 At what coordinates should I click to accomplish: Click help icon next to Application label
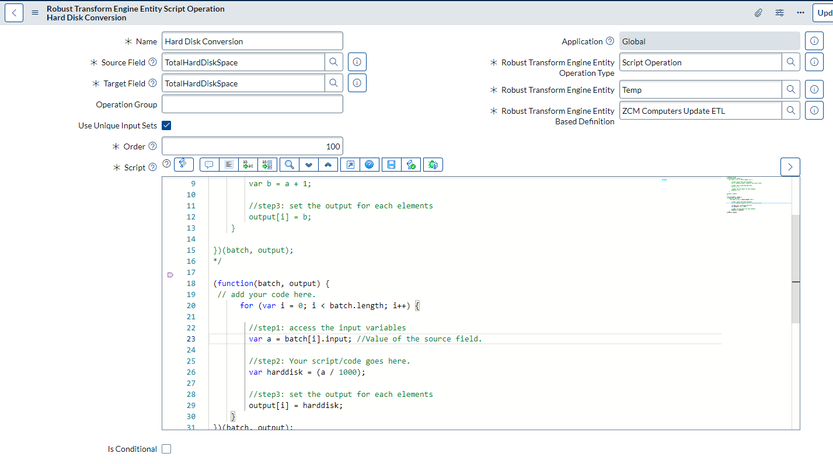click(x=610, y=41)
